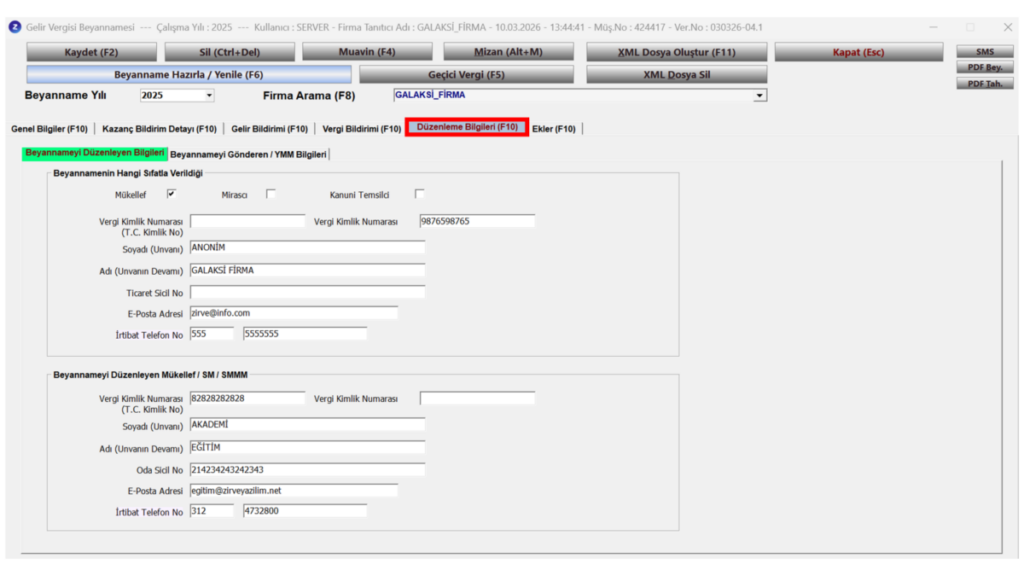This screenshot has width=1024, height=576.
Task: Click T.C. Kimlik No field with 82828282828
Action: [x=248, y=398]
